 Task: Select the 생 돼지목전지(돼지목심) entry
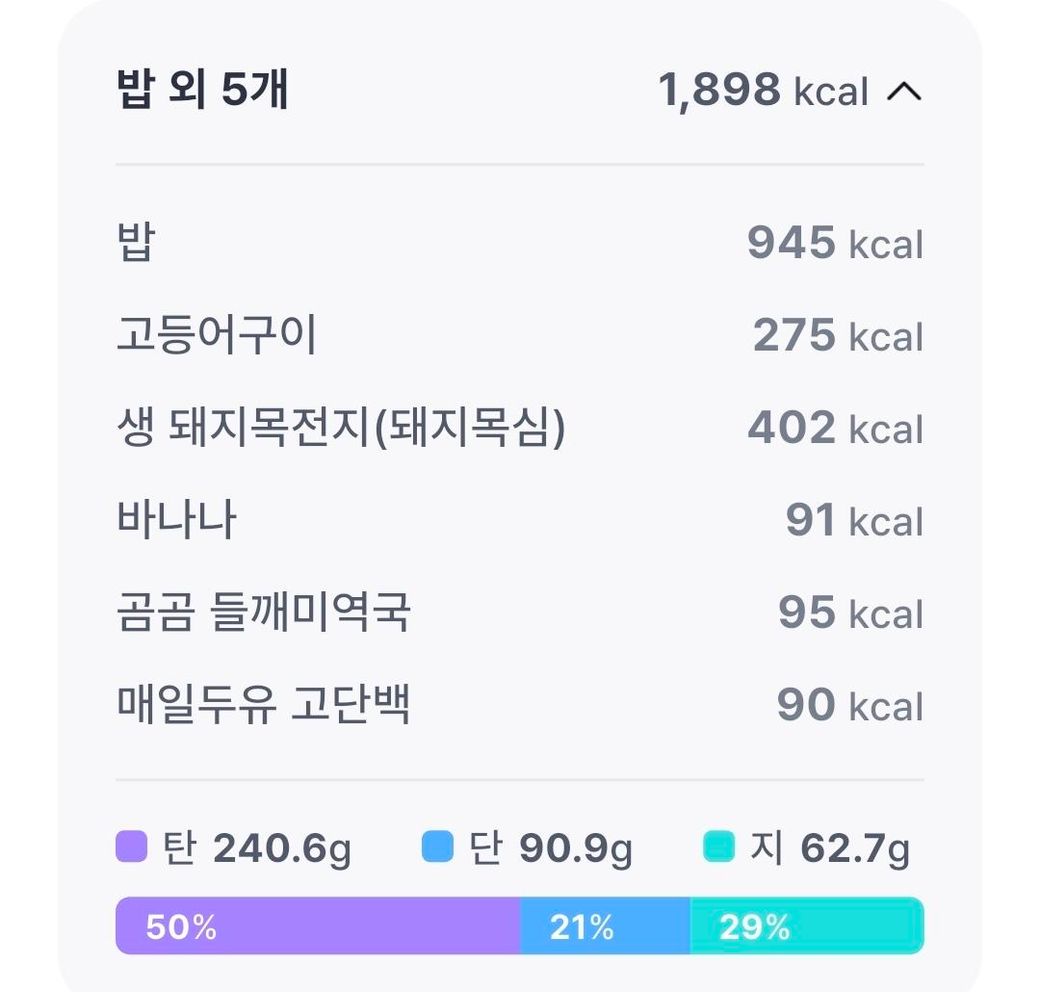tap(340, 428)
